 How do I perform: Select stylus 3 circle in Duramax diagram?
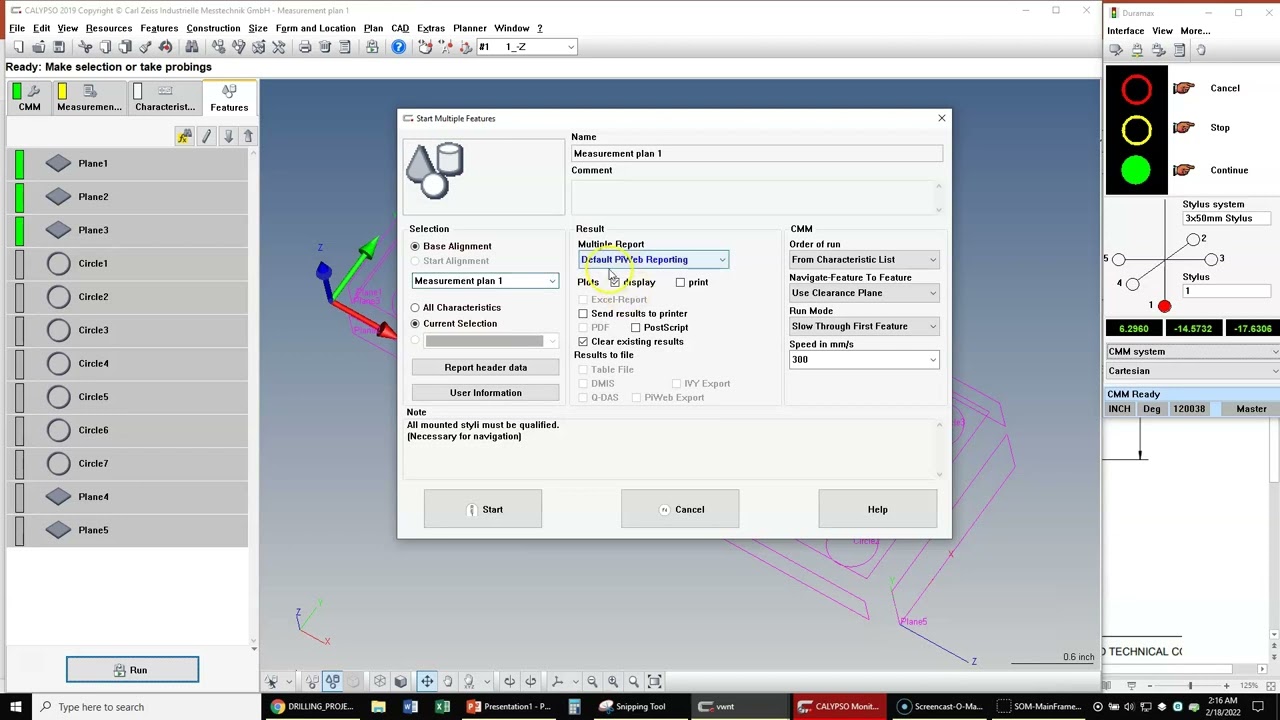tap(1211, 260)
